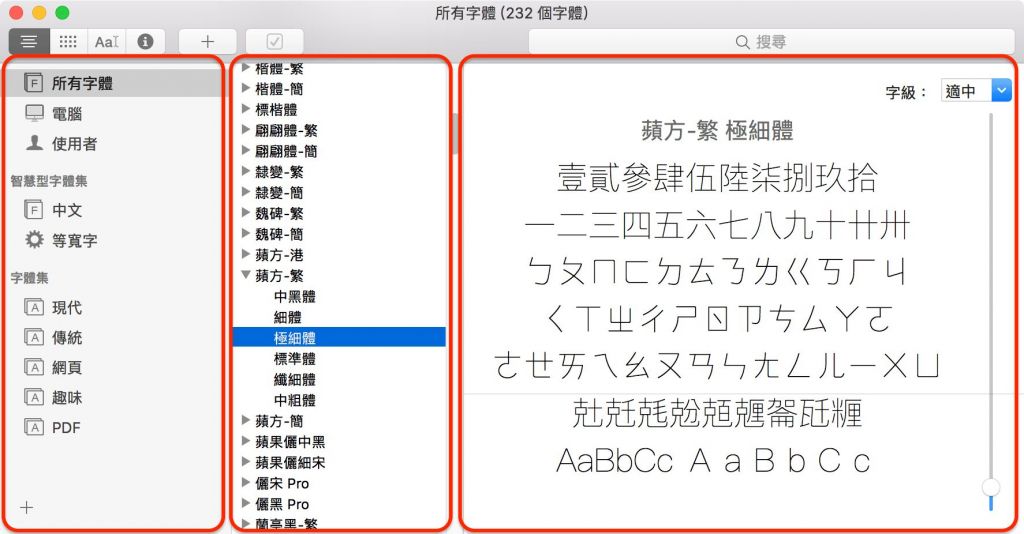The width and height of the screenshot is (1024, 534).
Task: Open the 字級 size dropdown showing 適中
Action: click(x=976, y=91)
